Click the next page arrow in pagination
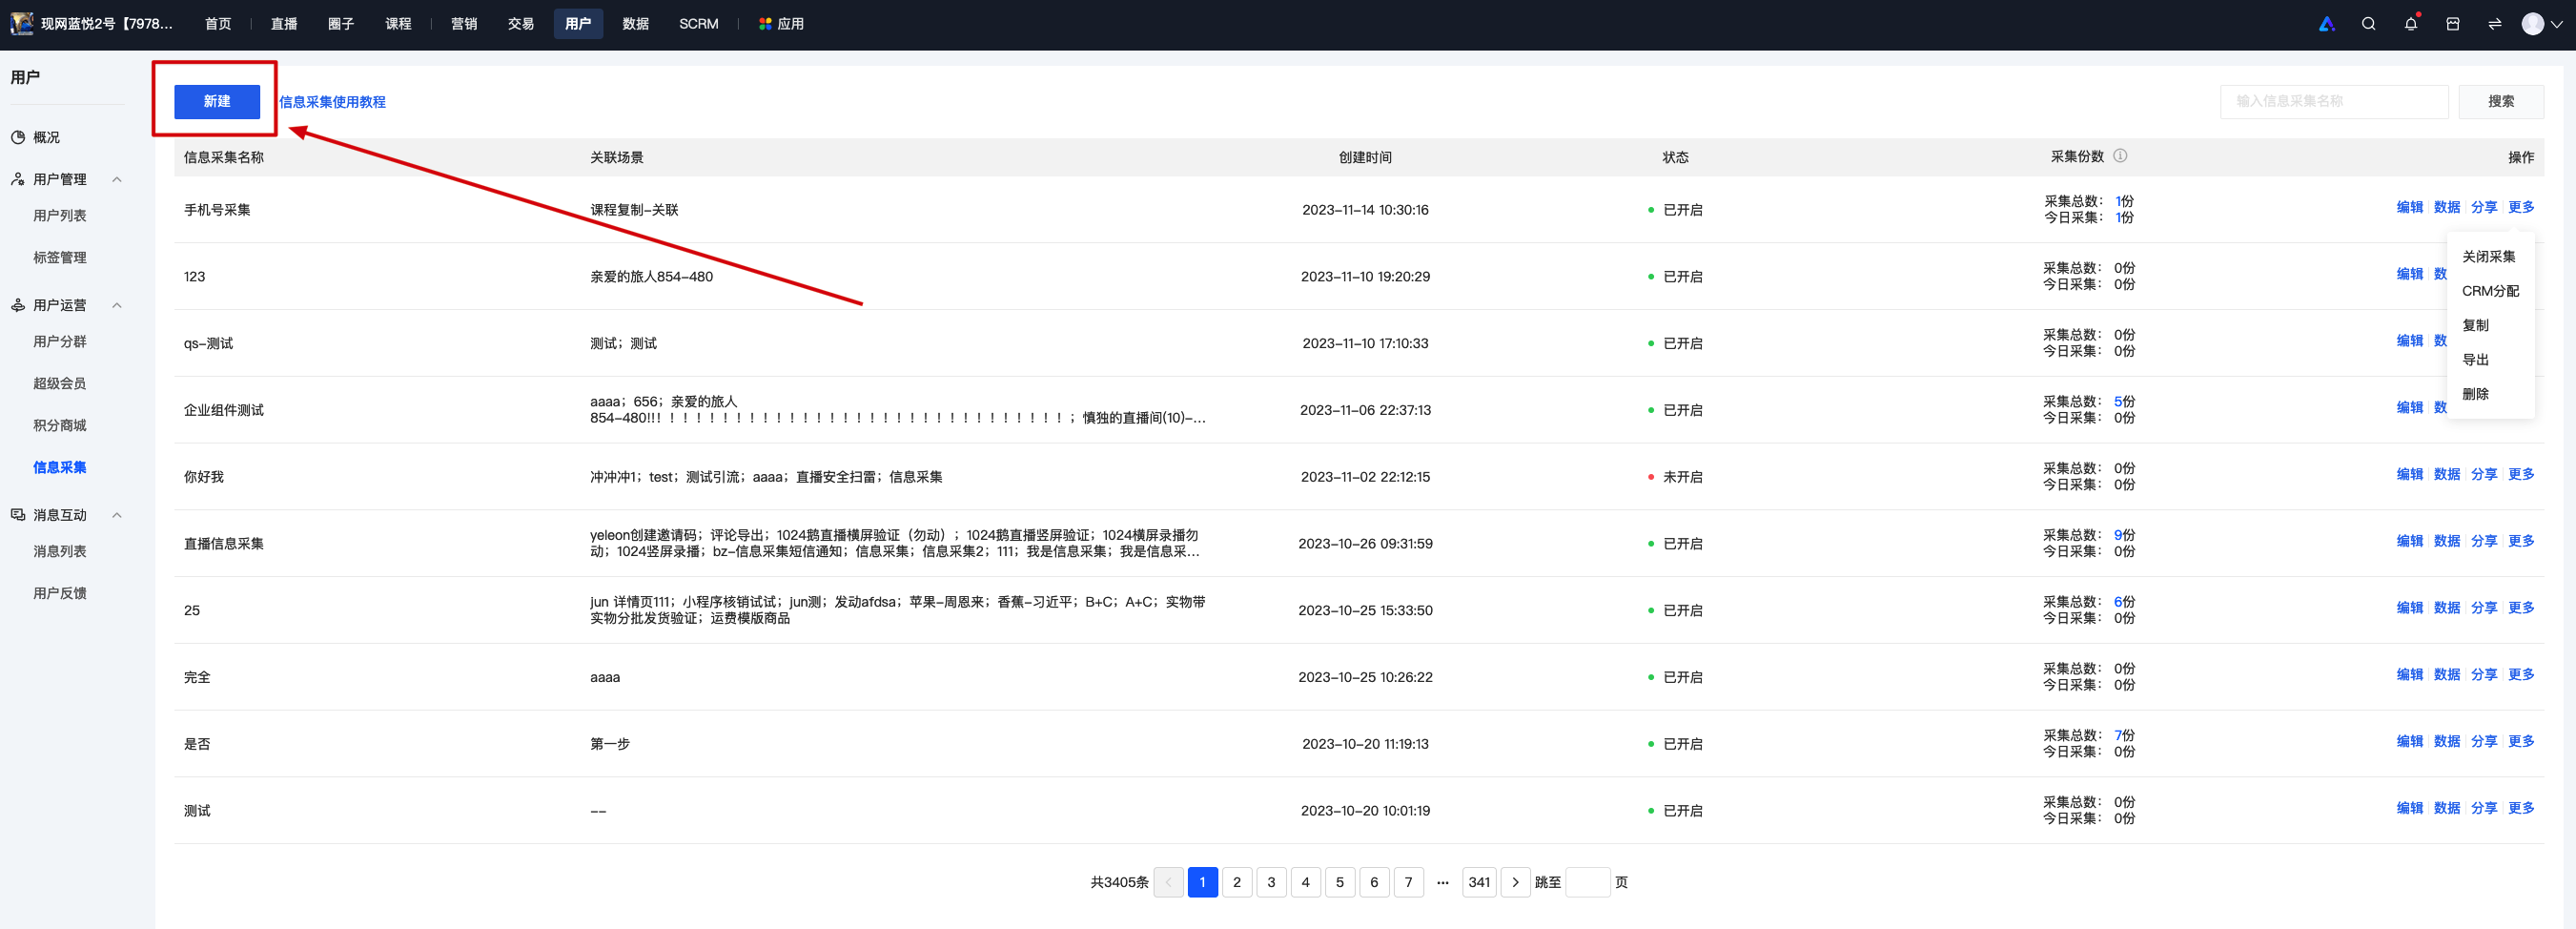 click(x=1515, y=882)
